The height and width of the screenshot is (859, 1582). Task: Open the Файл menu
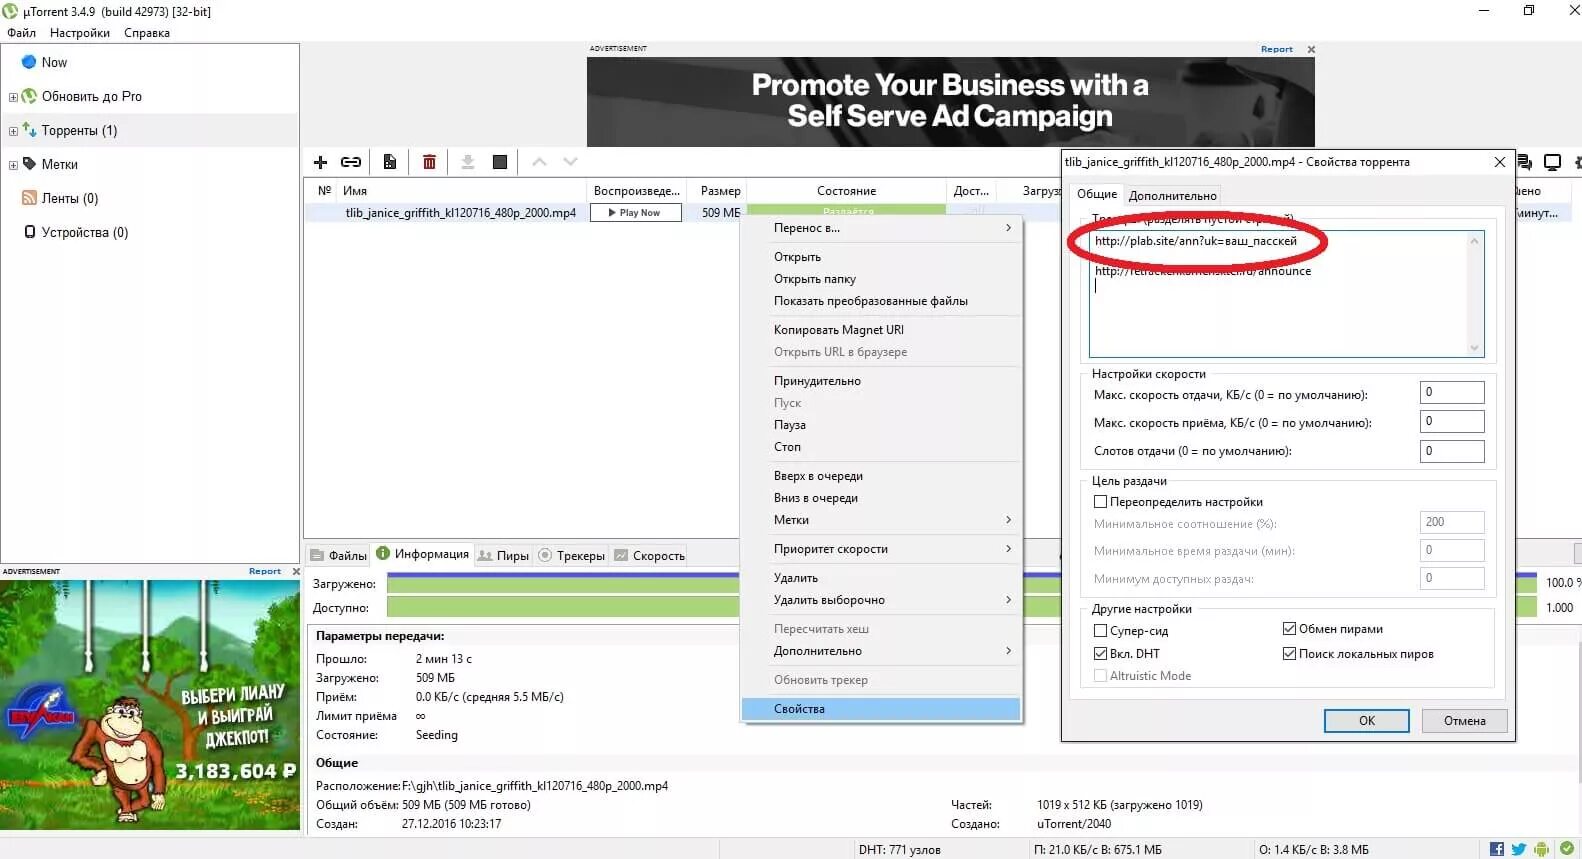click(x=21, y=33)
